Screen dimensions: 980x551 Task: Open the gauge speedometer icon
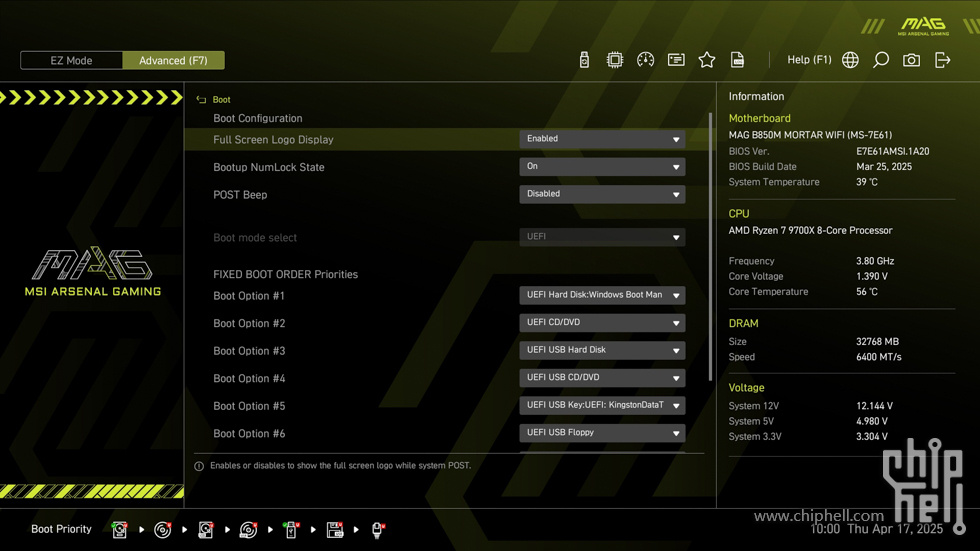pos(645,60)
